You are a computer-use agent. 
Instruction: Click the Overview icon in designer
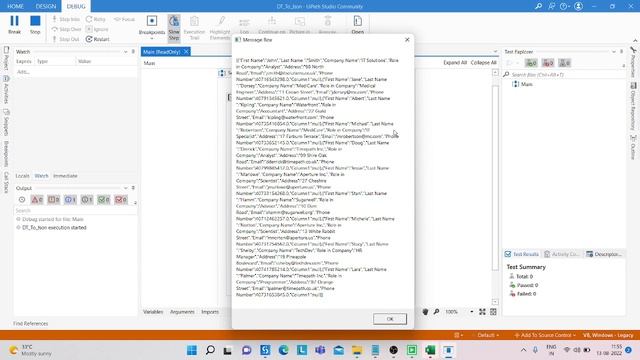point(493,312)
